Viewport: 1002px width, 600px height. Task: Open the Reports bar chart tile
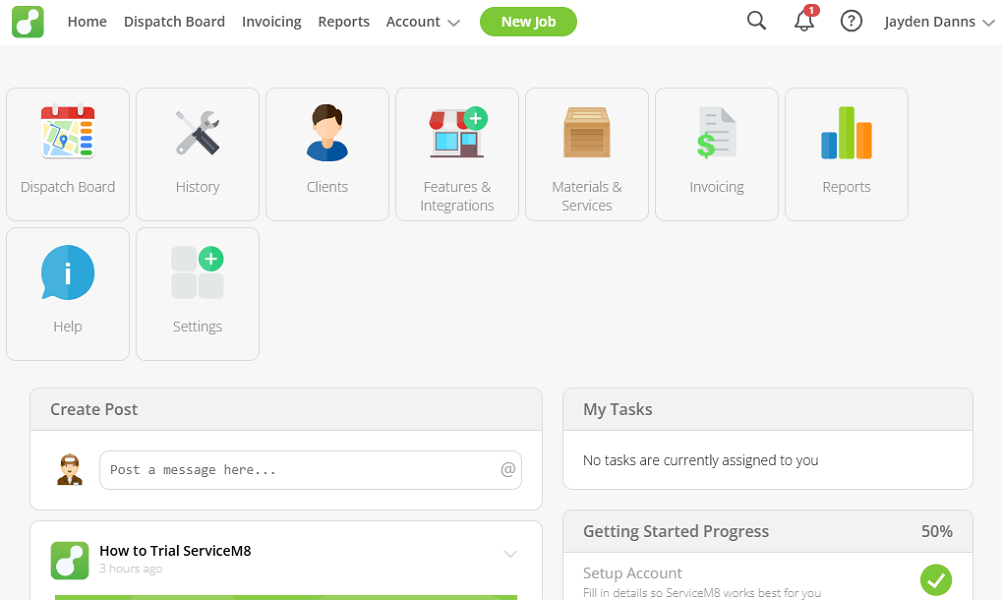[846, 154]
